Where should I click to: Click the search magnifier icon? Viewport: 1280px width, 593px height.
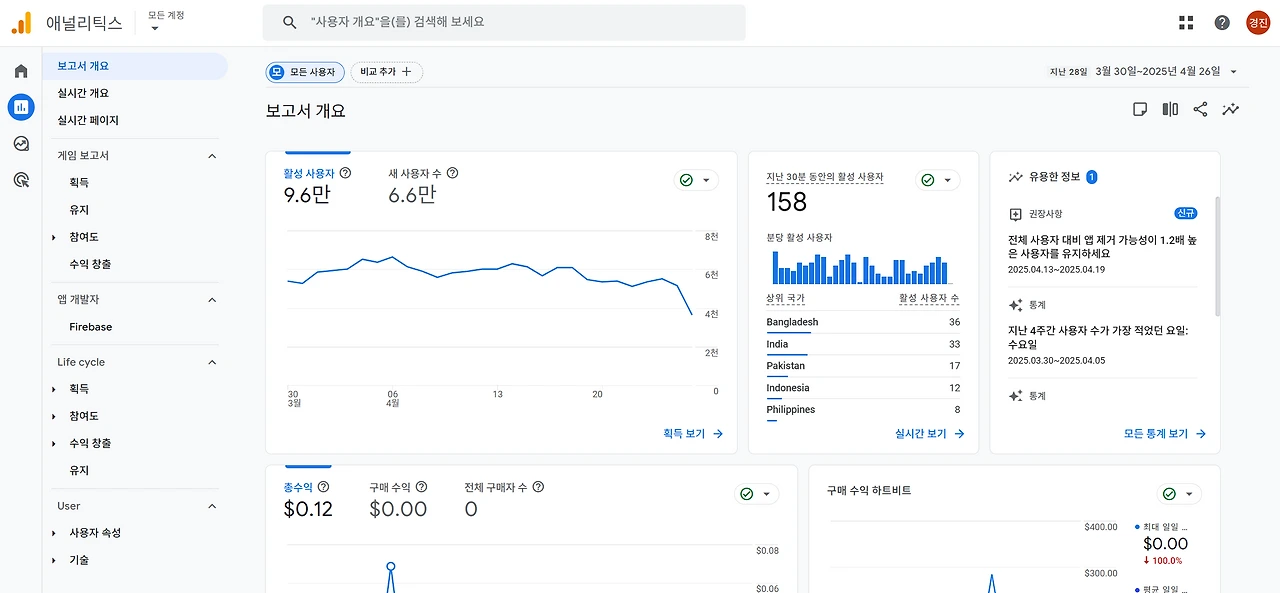point(290,22)
